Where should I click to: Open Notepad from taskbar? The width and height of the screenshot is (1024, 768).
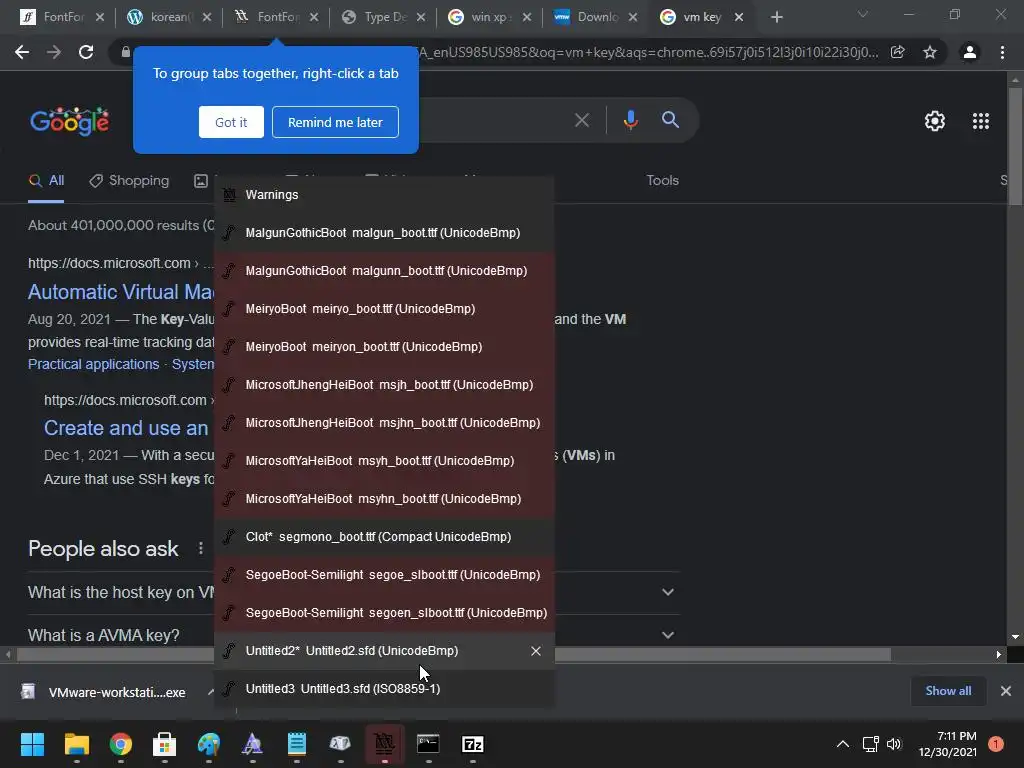point(296,744)
